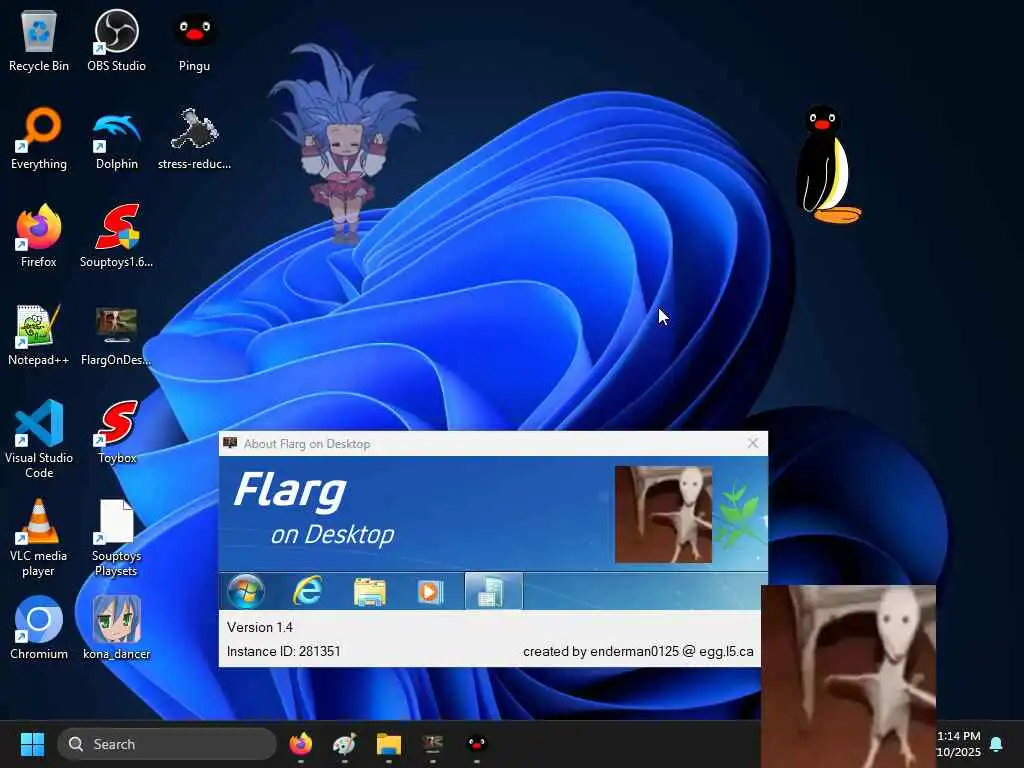Click the media player icon in Flarg dialog

430,592
